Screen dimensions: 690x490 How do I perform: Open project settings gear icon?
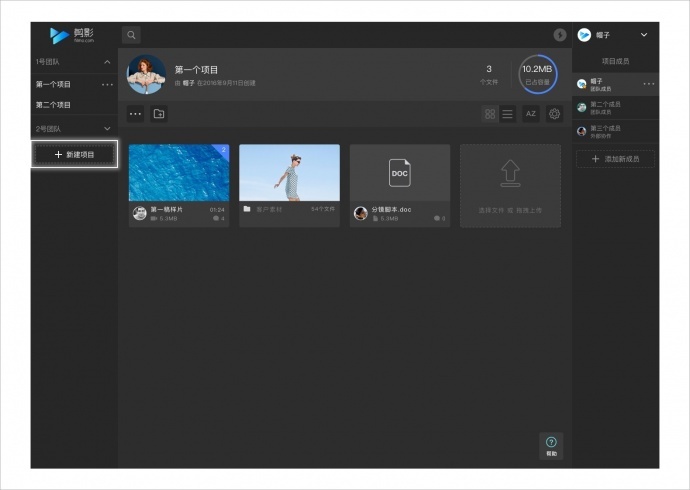tap(554, 114)
